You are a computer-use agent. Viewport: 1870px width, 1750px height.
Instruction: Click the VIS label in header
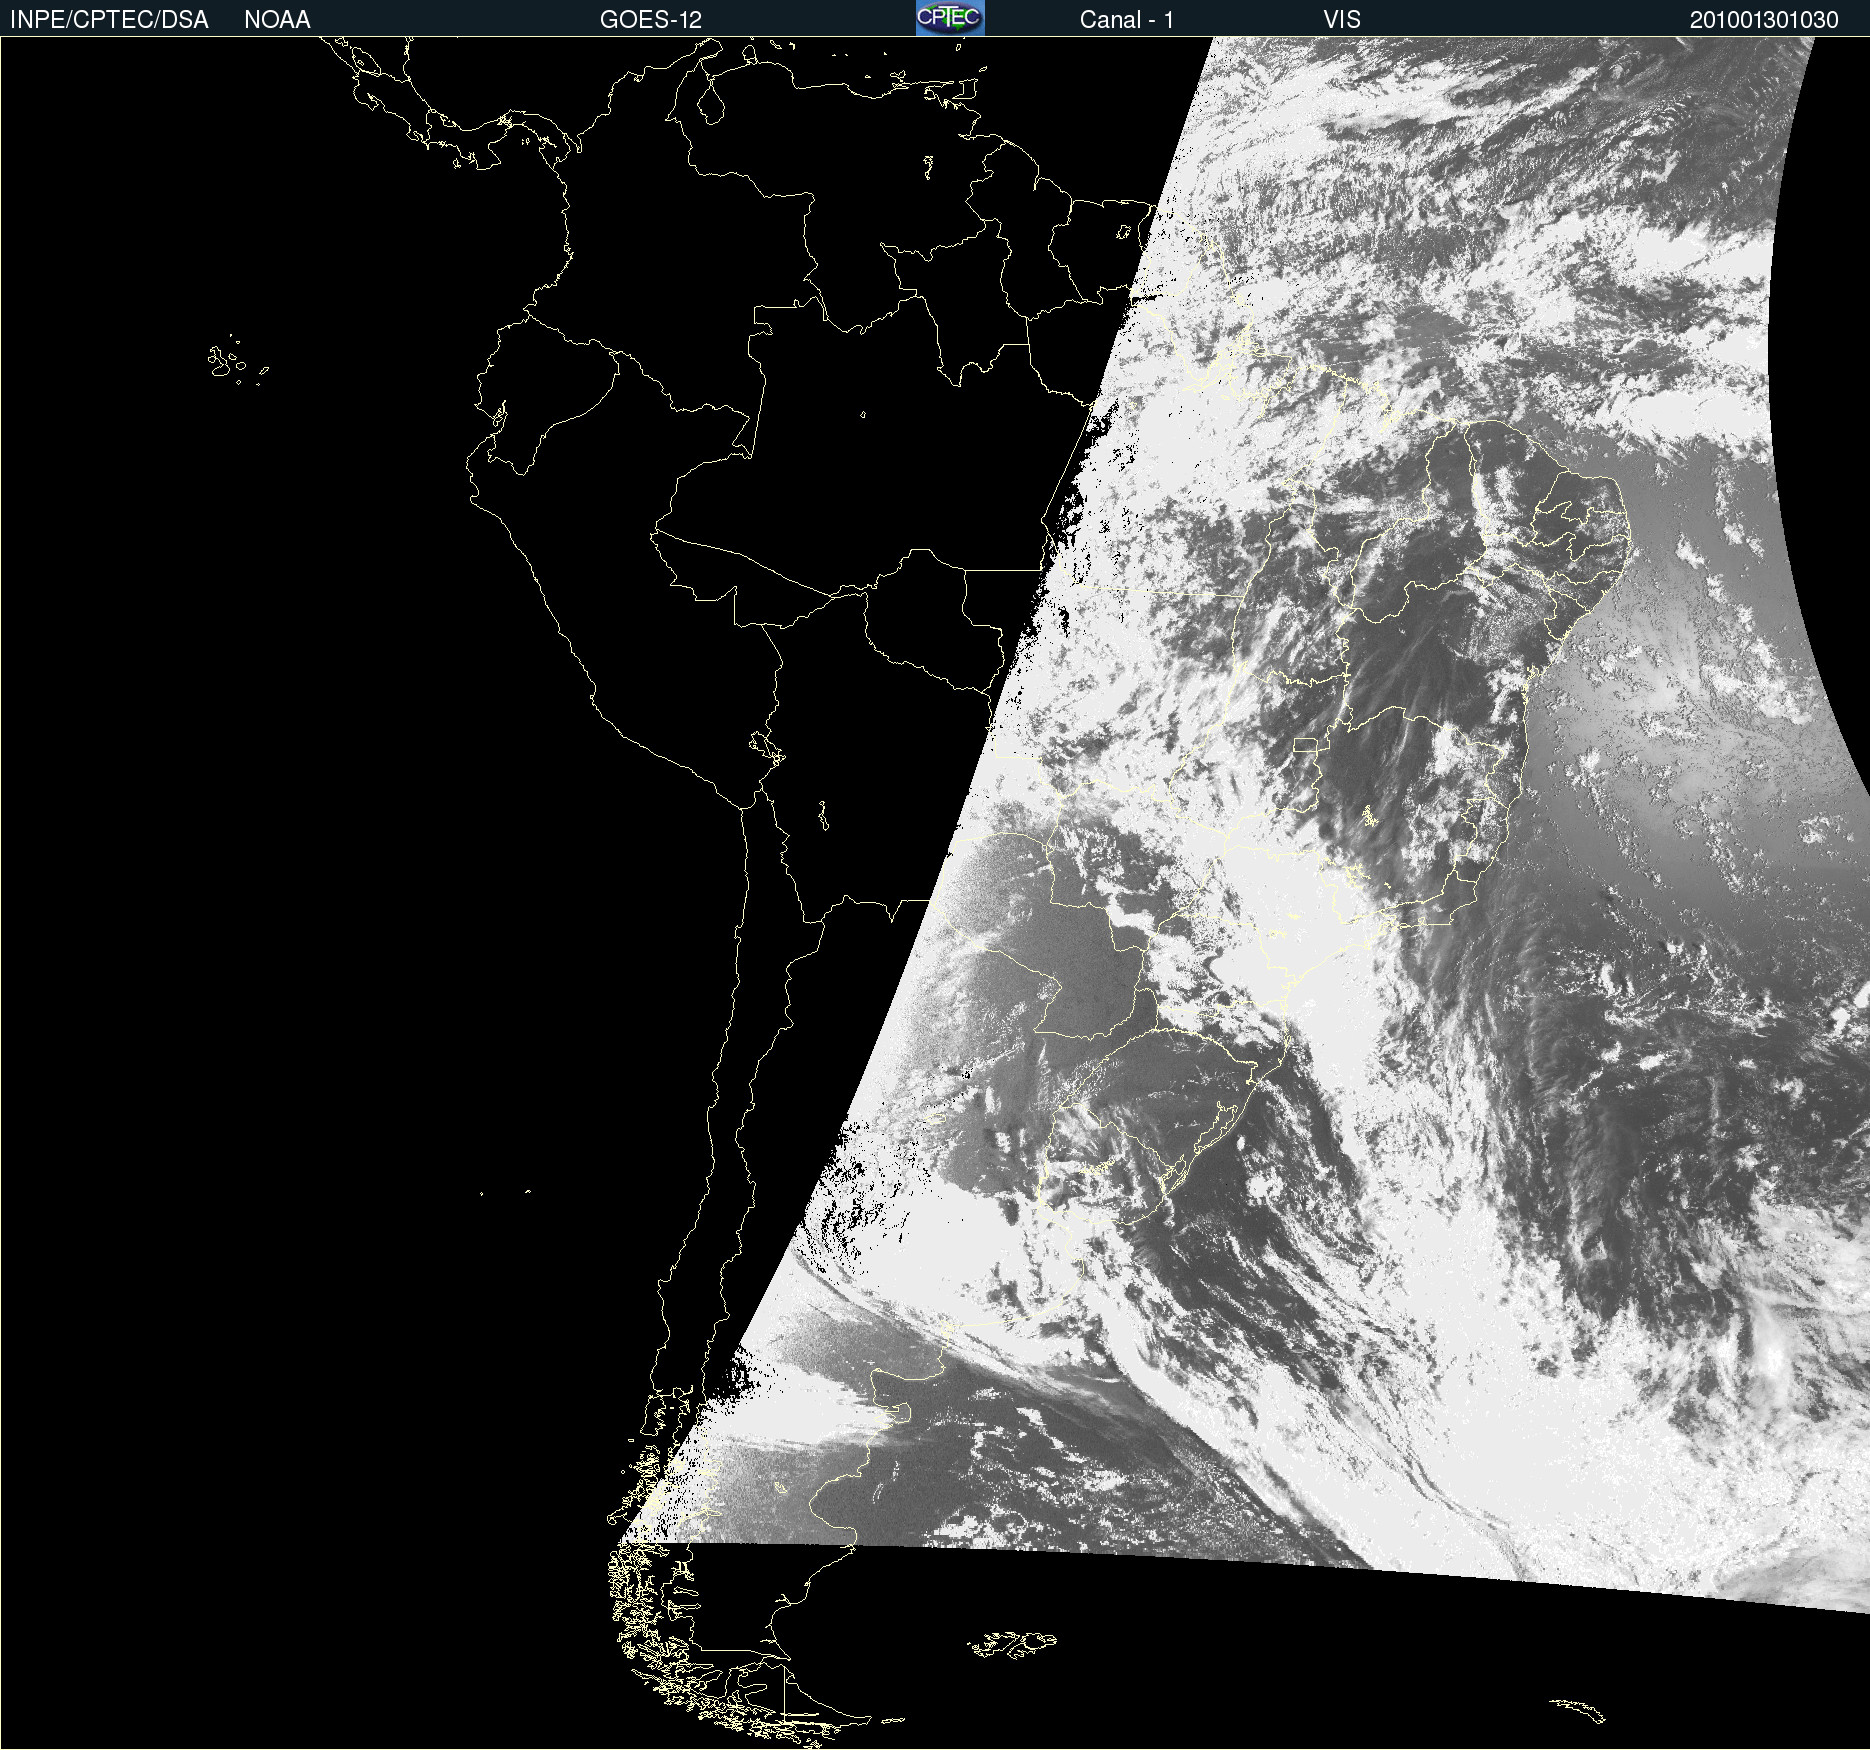click(1342, 20)
